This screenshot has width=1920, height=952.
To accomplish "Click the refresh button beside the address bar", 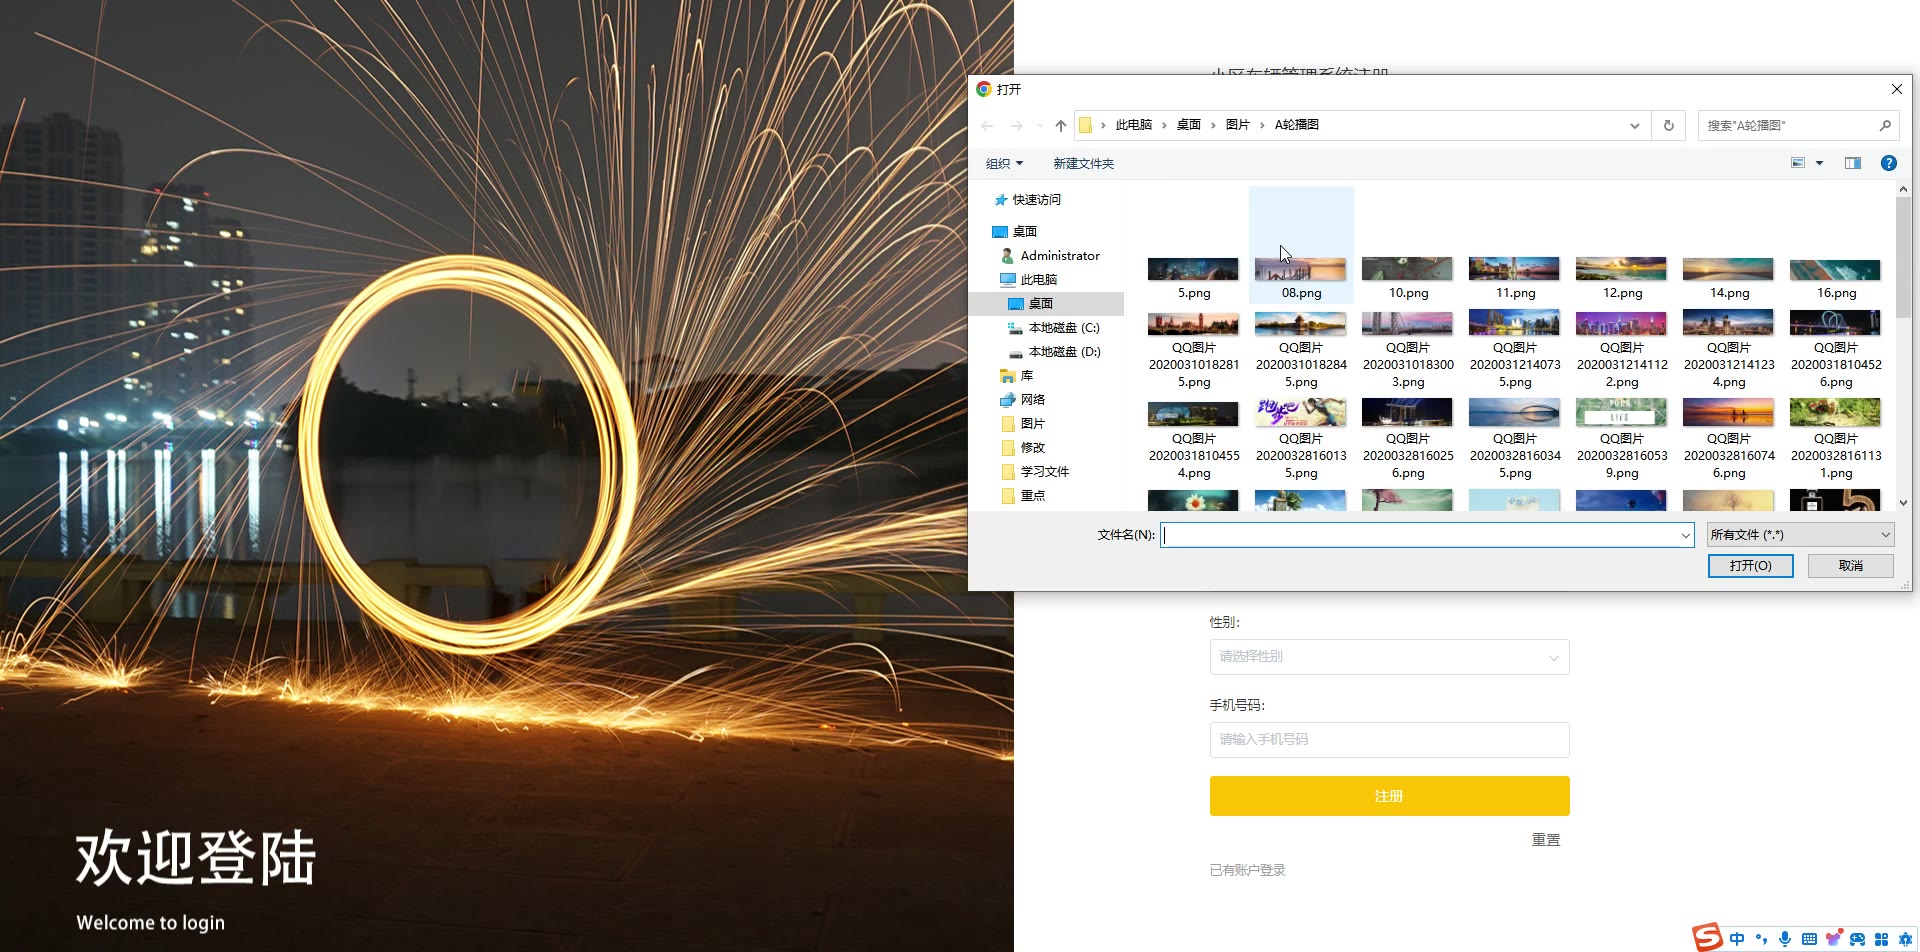I will pos(1668,126).
